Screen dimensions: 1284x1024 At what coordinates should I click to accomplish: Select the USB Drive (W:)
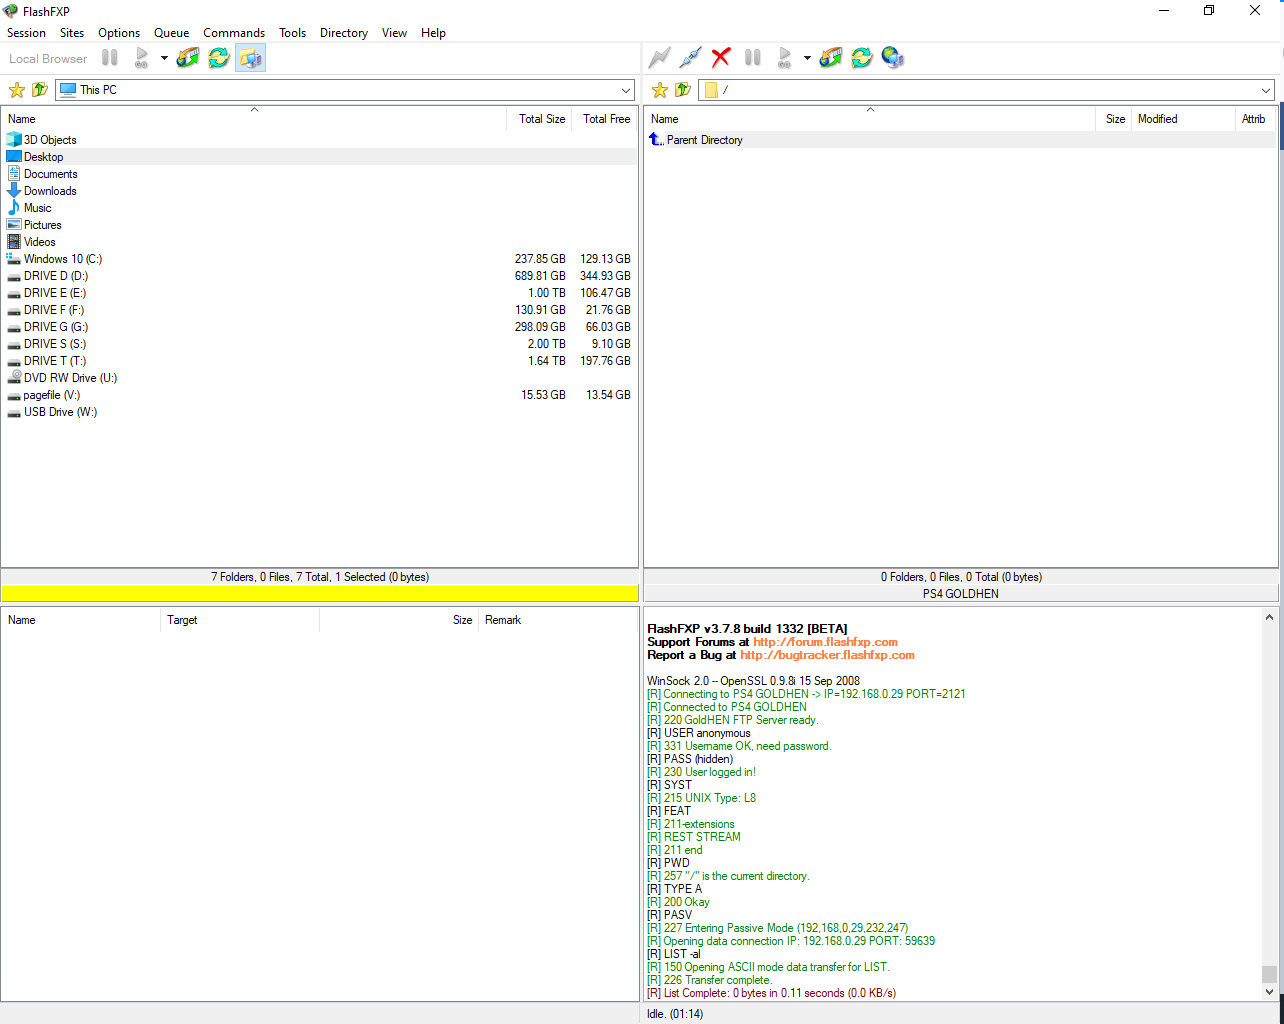click(60, 412)
